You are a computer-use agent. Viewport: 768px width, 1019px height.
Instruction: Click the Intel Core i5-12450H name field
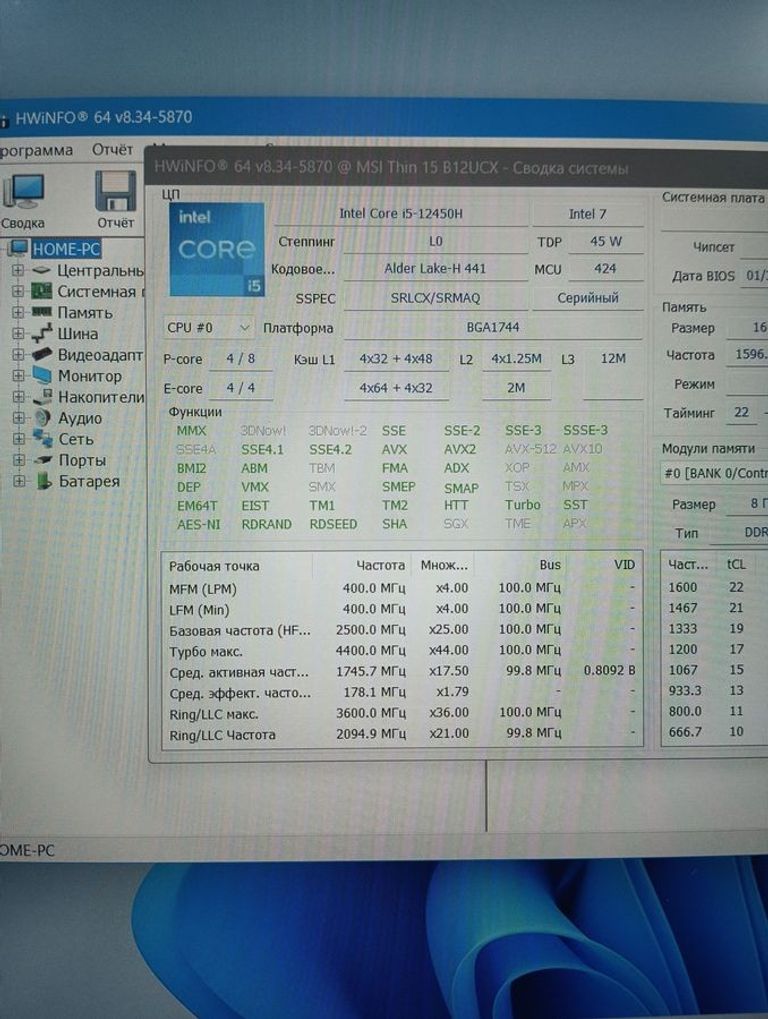[x=399, y=213]
